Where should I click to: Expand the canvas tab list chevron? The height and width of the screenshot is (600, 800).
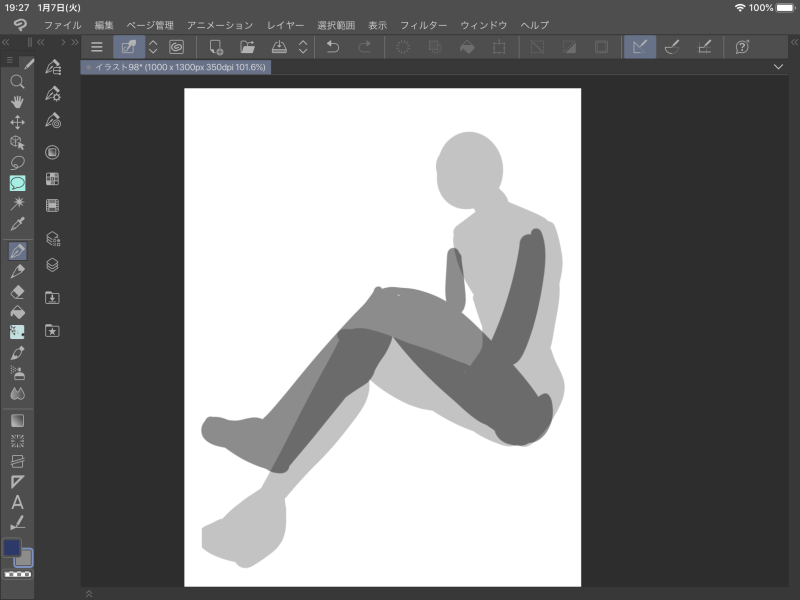[778, 67]
